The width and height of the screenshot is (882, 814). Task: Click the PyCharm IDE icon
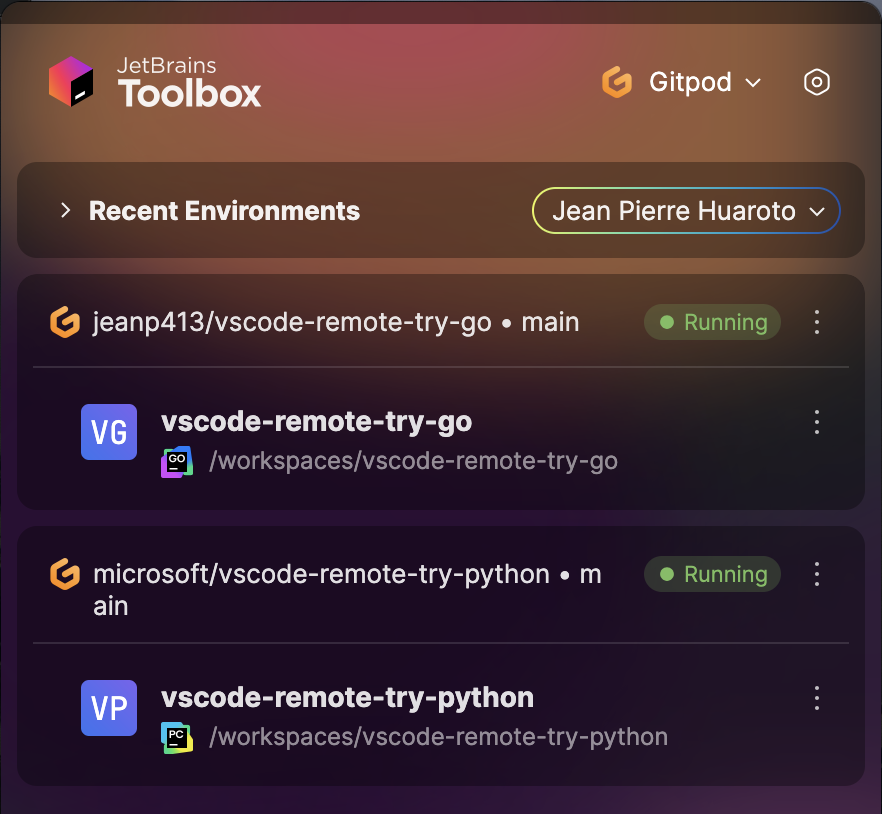(x=177, y=737)
